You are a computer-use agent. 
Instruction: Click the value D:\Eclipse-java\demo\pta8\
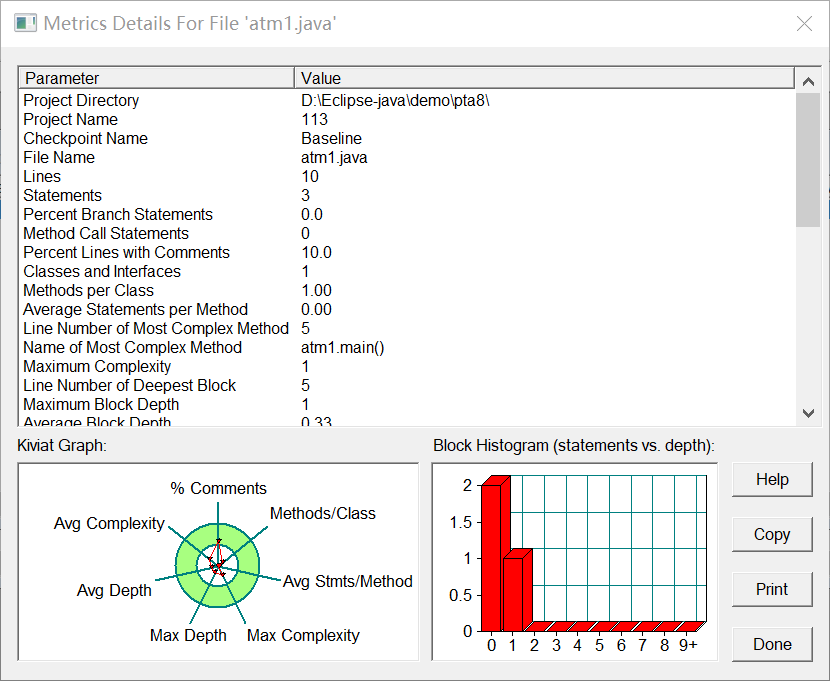(x=395, y=101)
